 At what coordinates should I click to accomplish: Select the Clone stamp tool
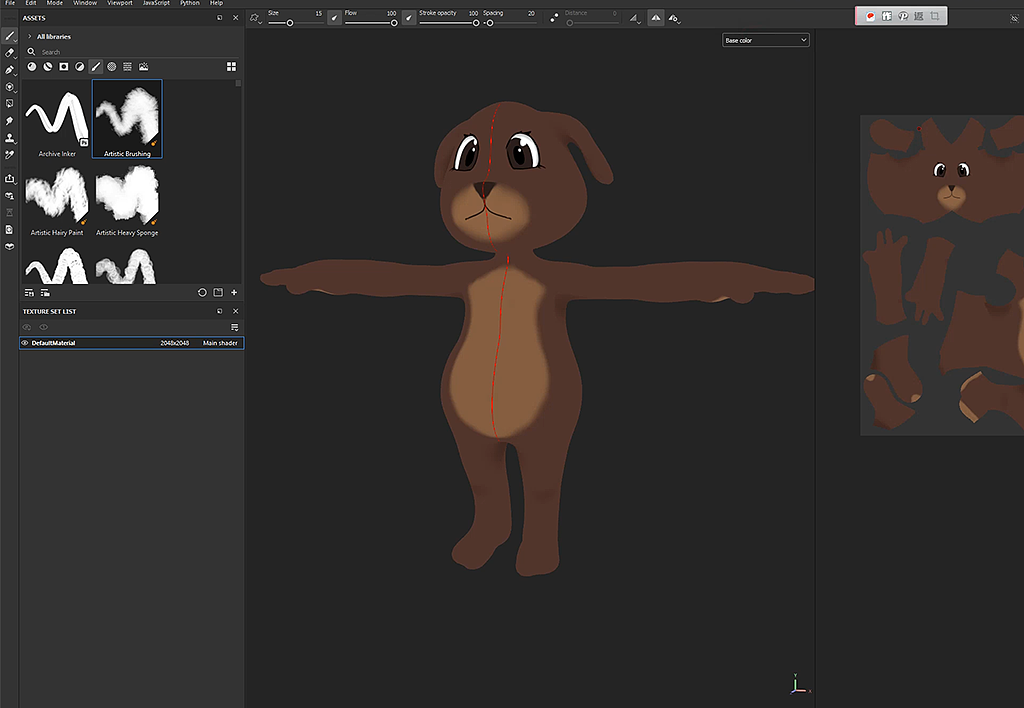[10, 138]
